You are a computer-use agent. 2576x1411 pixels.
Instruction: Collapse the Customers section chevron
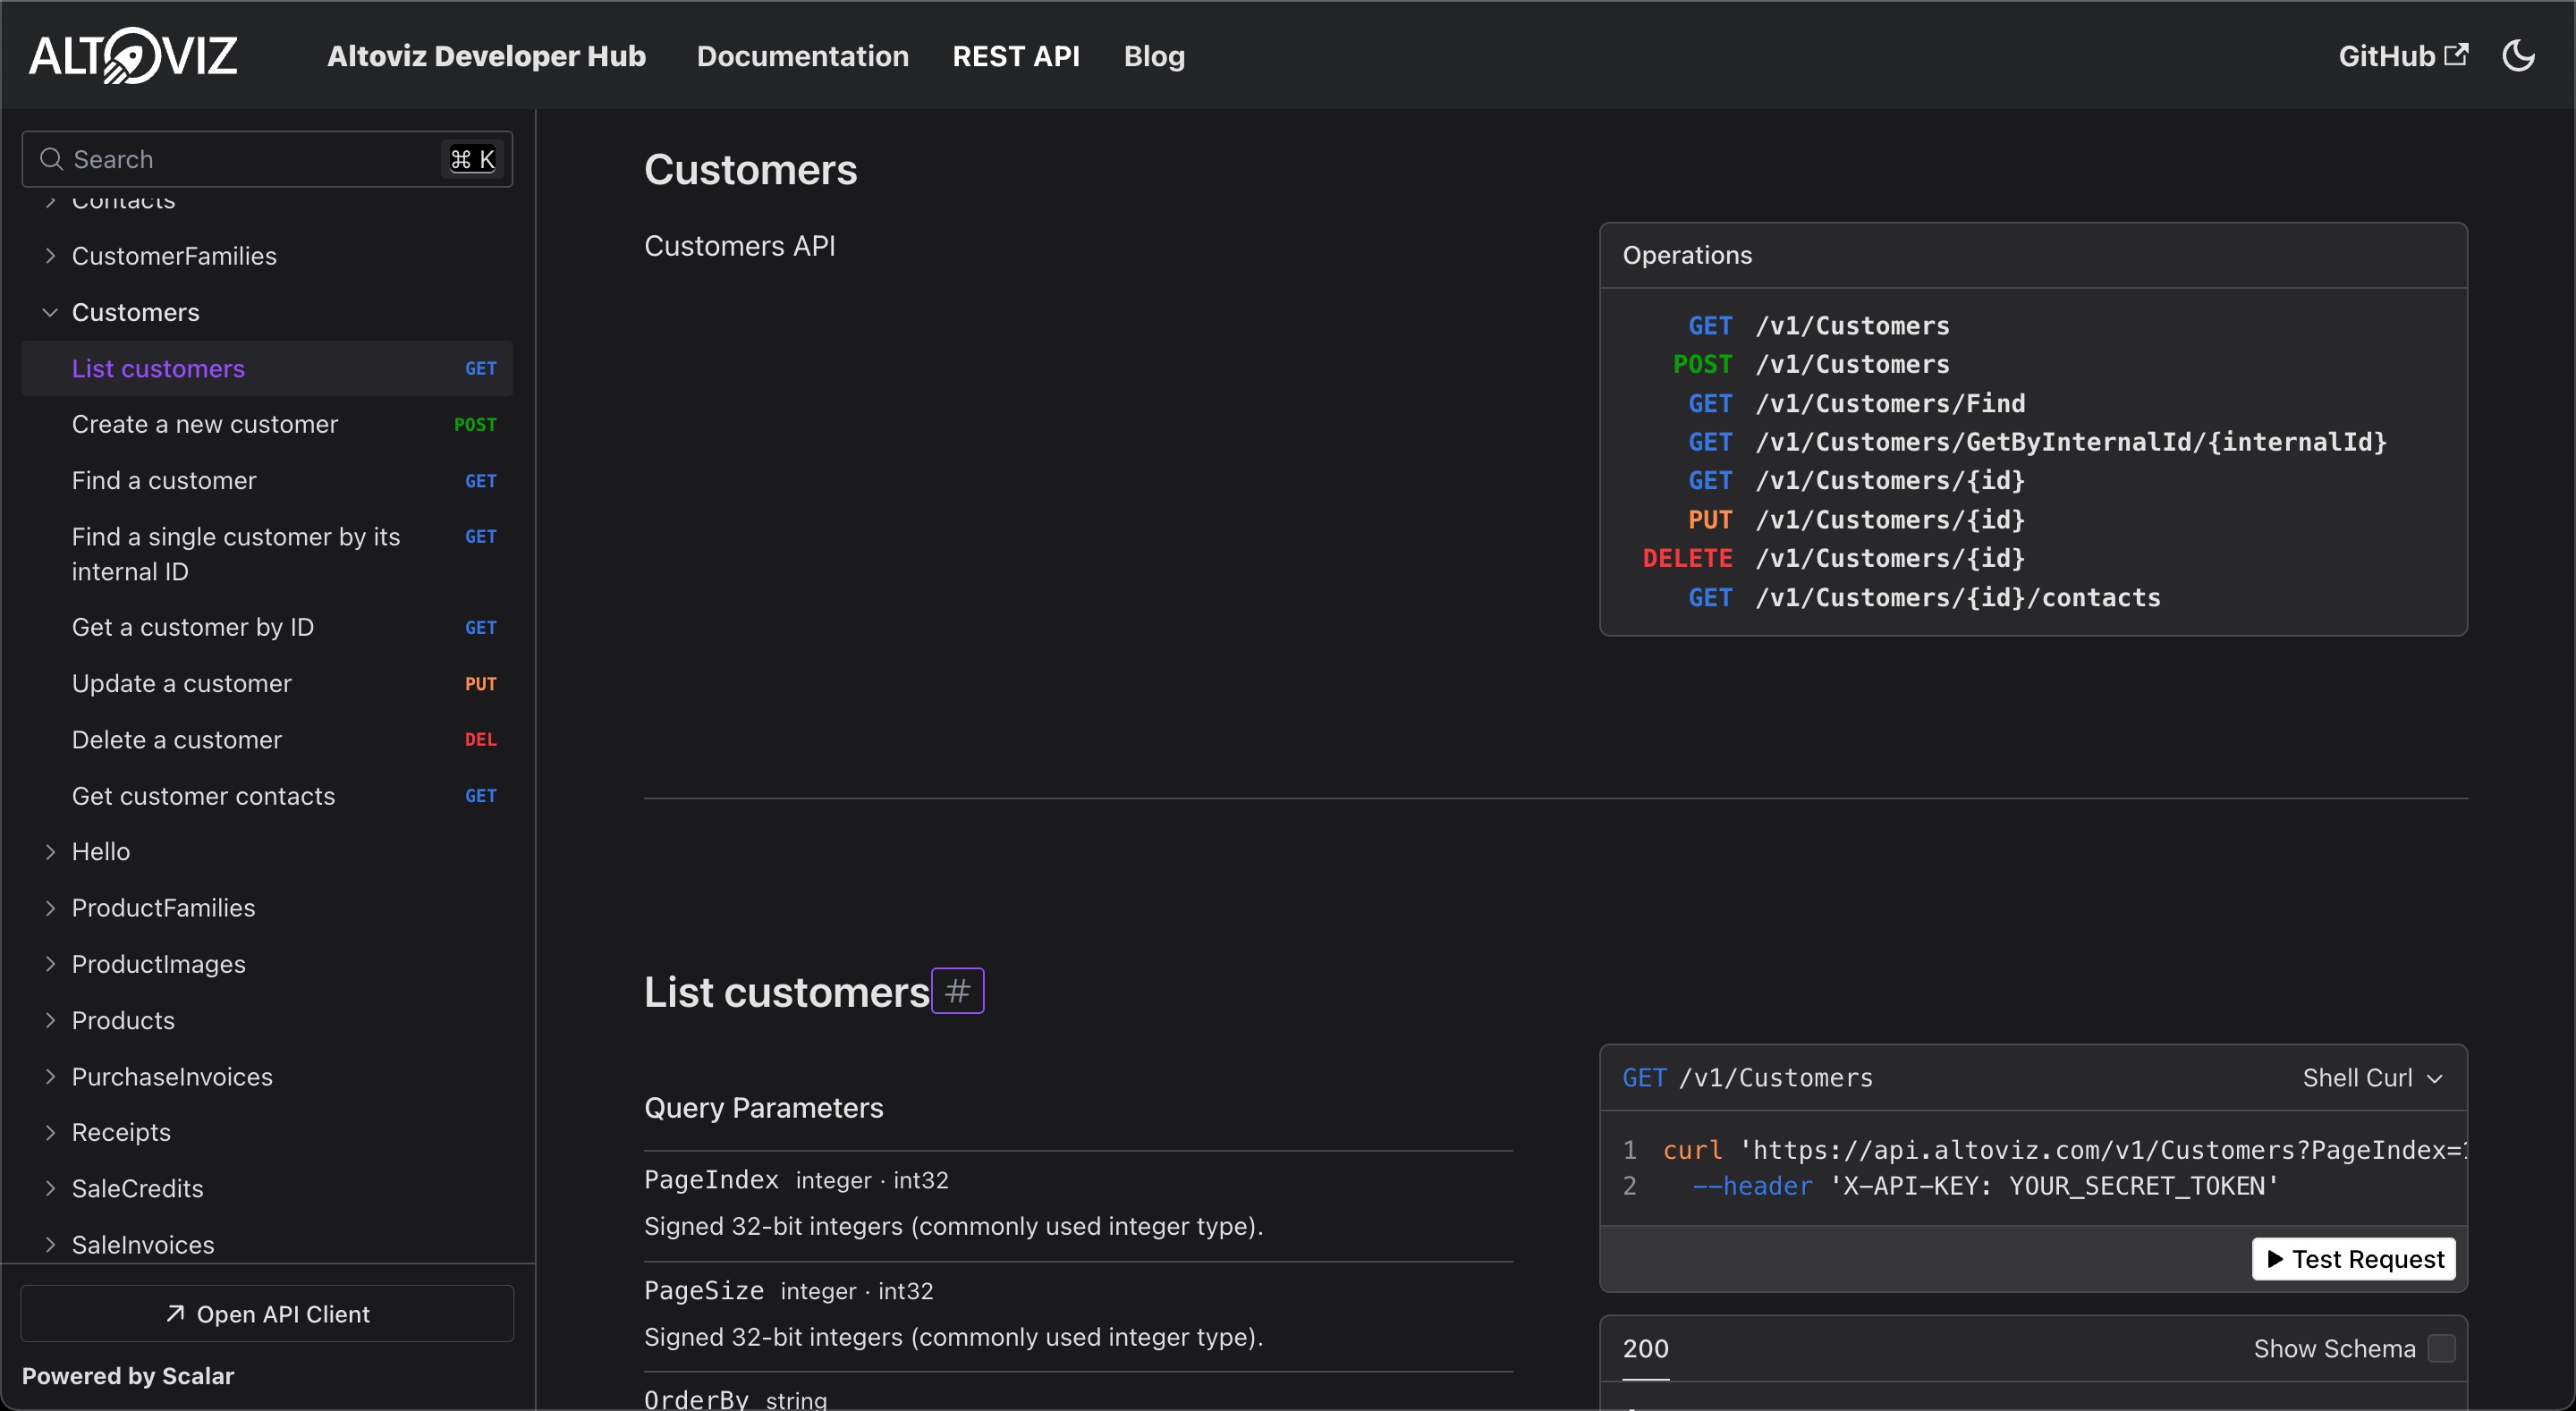point(50,312)
